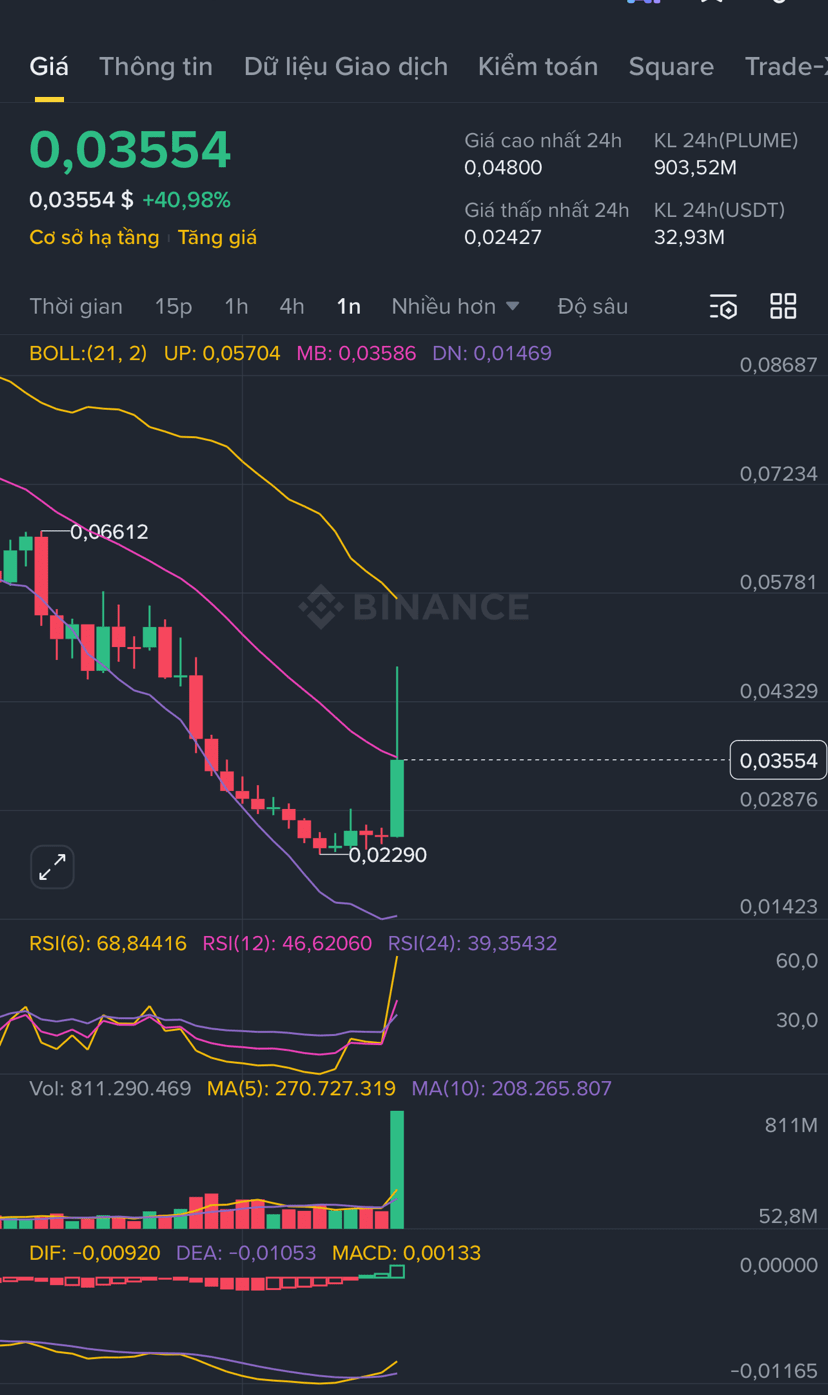Click the MA(10): 208.265.807 label
Viewport: 828px width, 1395px height.
click(511, 1088)
